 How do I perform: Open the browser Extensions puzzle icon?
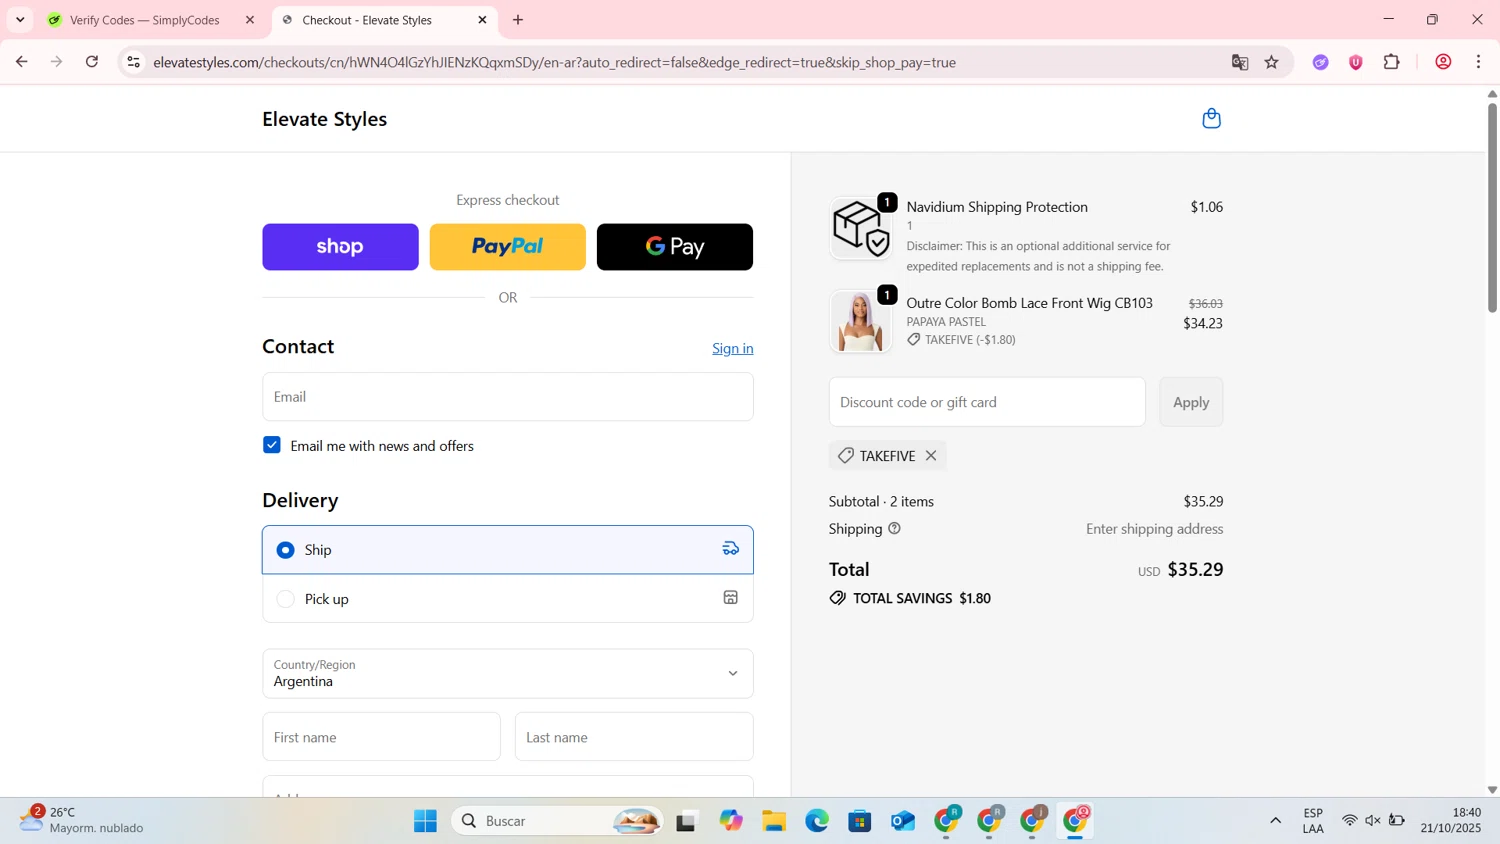tap(1391, 62)
